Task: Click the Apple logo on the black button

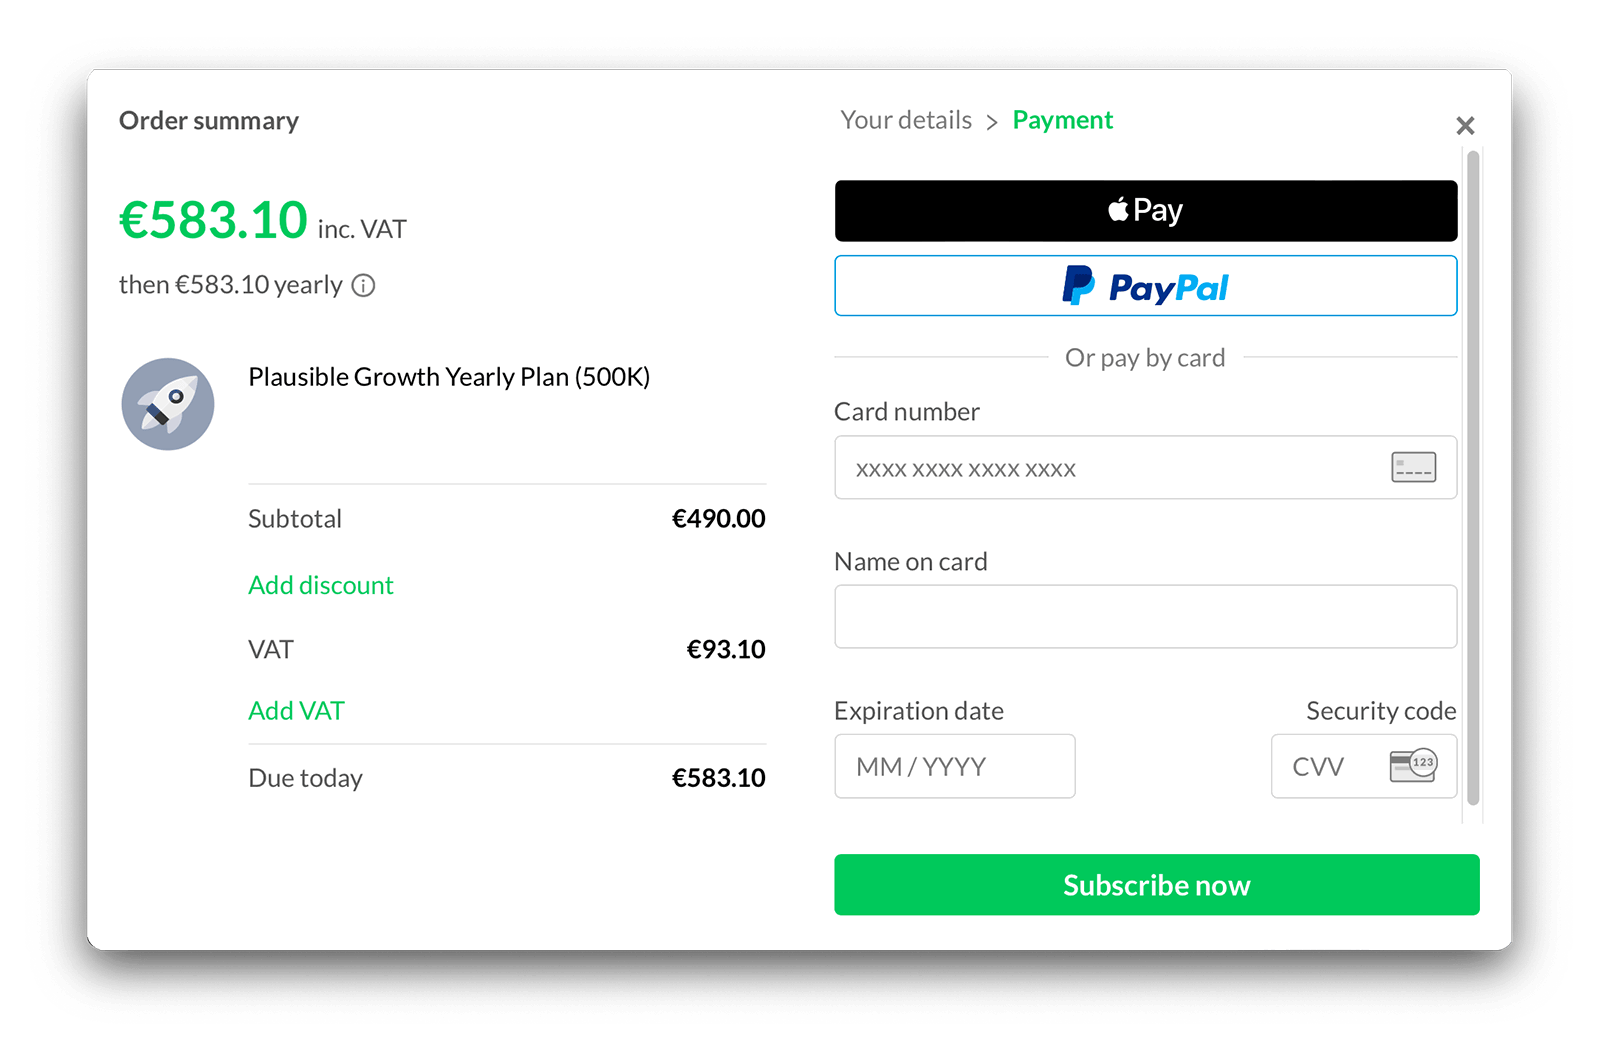Action: coord(1117,209)
